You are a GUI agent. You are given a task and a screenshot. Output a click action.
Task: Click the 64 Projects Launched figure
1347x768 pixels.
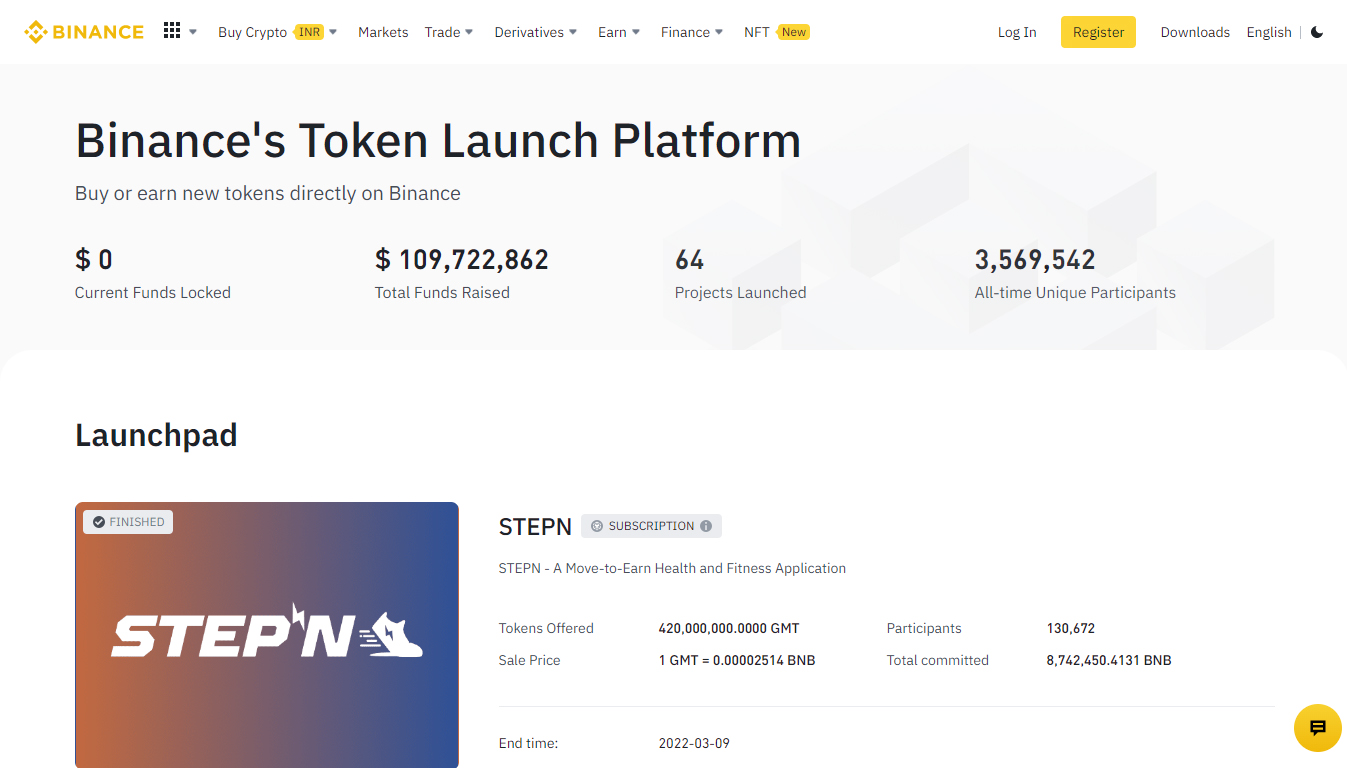(689, 260)
